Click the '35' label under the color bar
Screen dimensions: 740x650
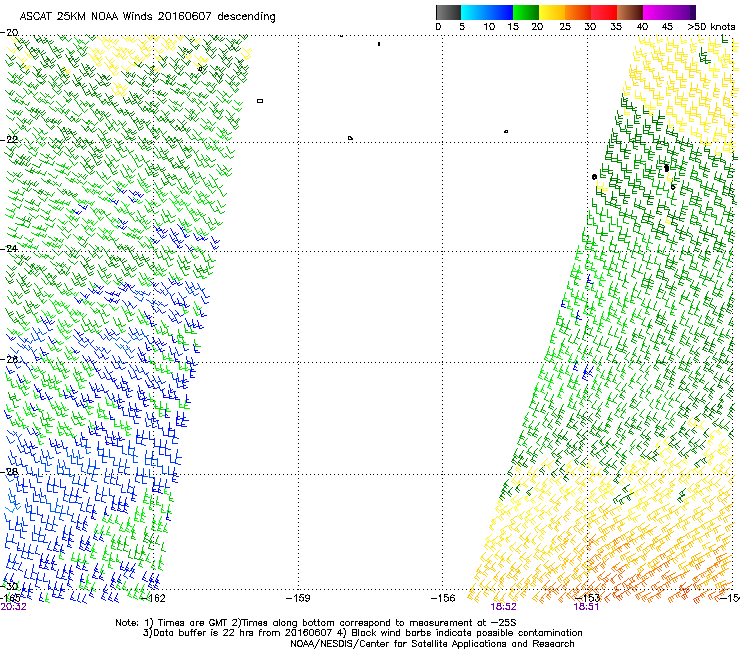[616, 27]
